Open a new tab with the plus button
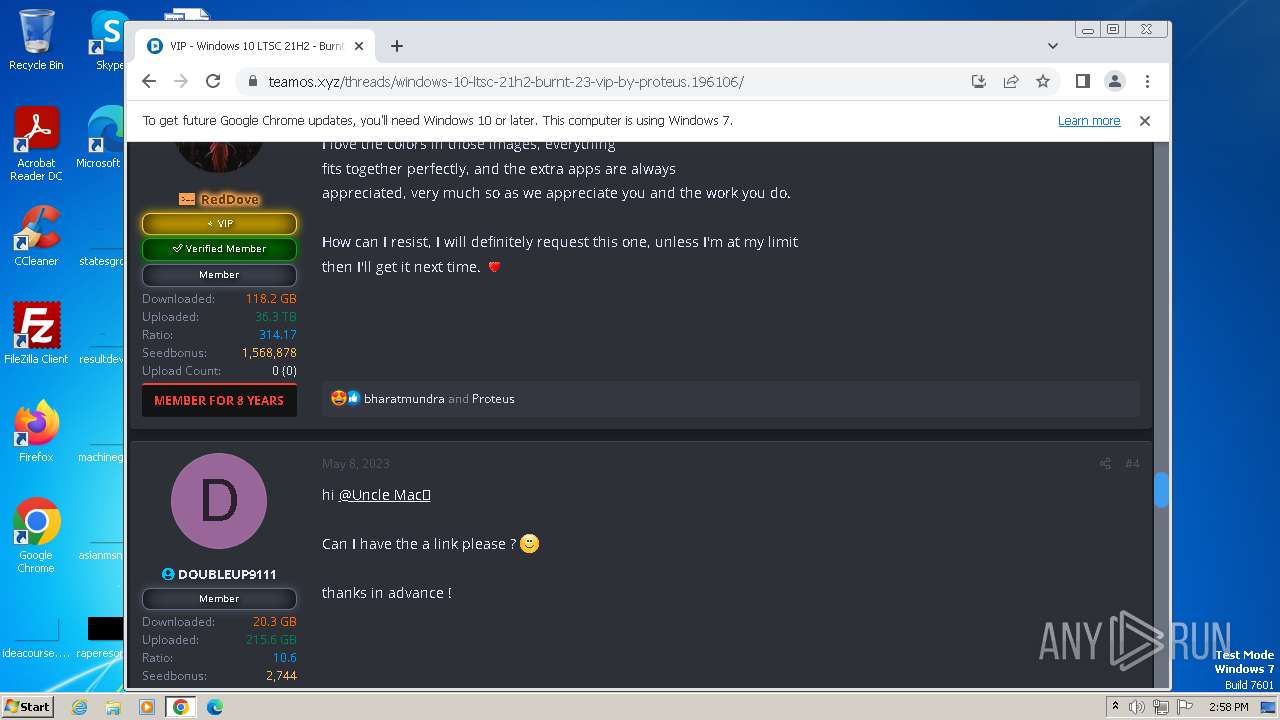The image size is (1280, 720). pyautogui.click(x=397, y=46)
